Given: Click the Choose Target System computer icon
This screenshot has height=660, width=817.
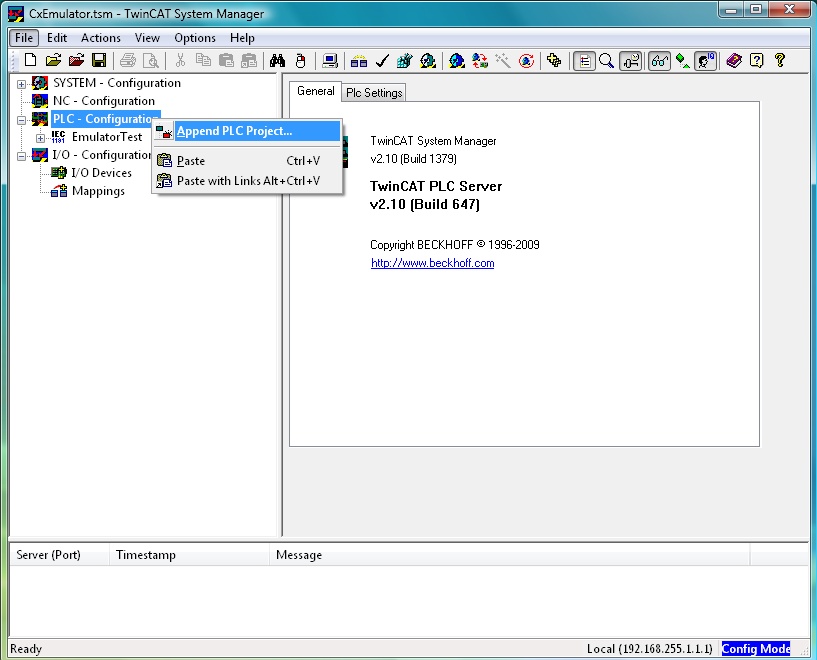Looking at the screenshot, I should [x=329, y=60].
